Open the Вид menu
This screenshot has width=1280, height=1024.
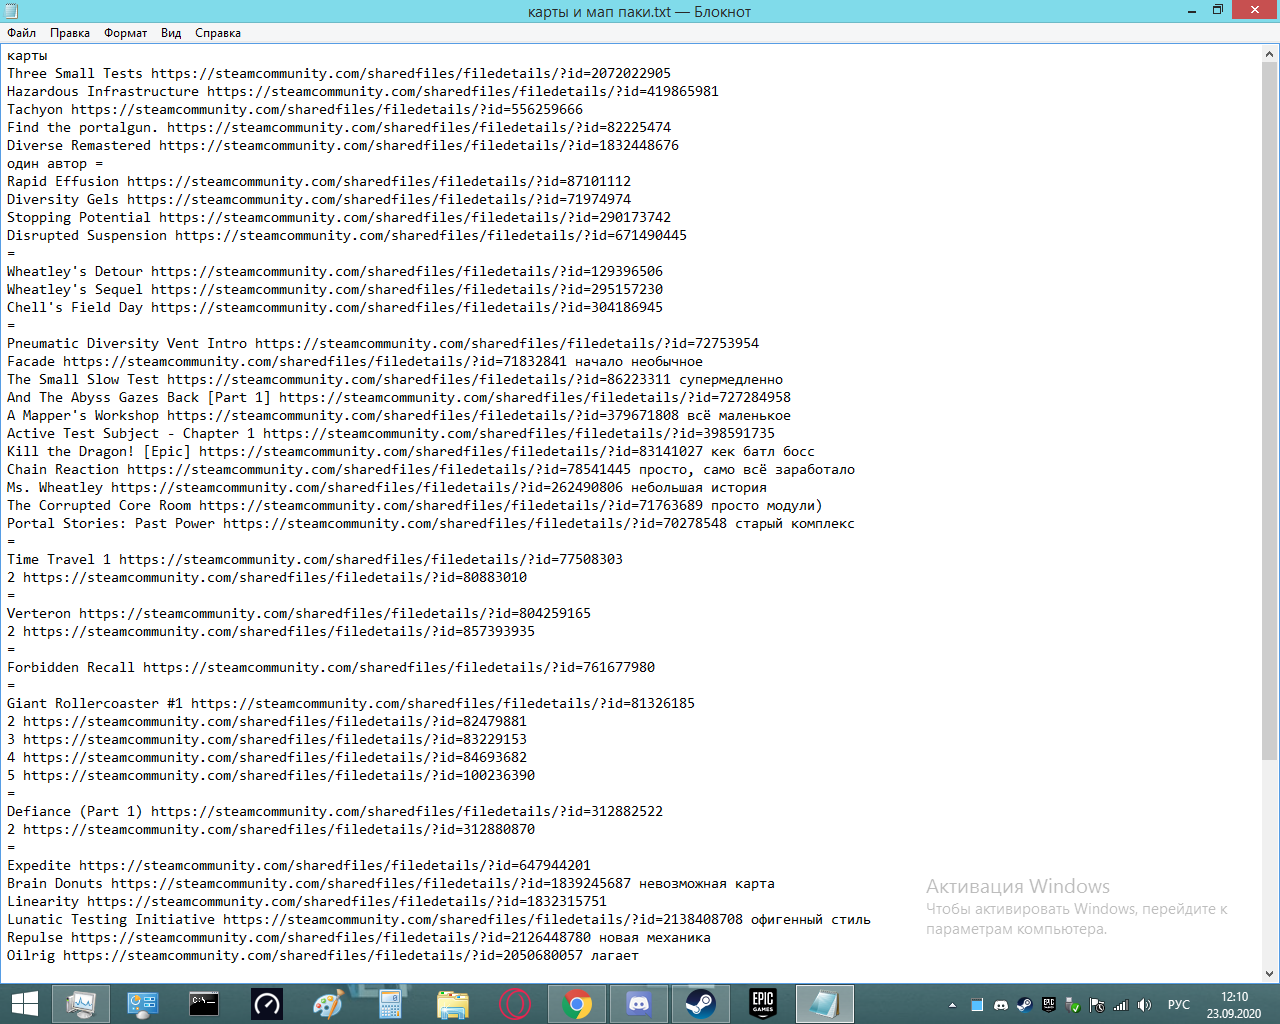tap(171, 33)
